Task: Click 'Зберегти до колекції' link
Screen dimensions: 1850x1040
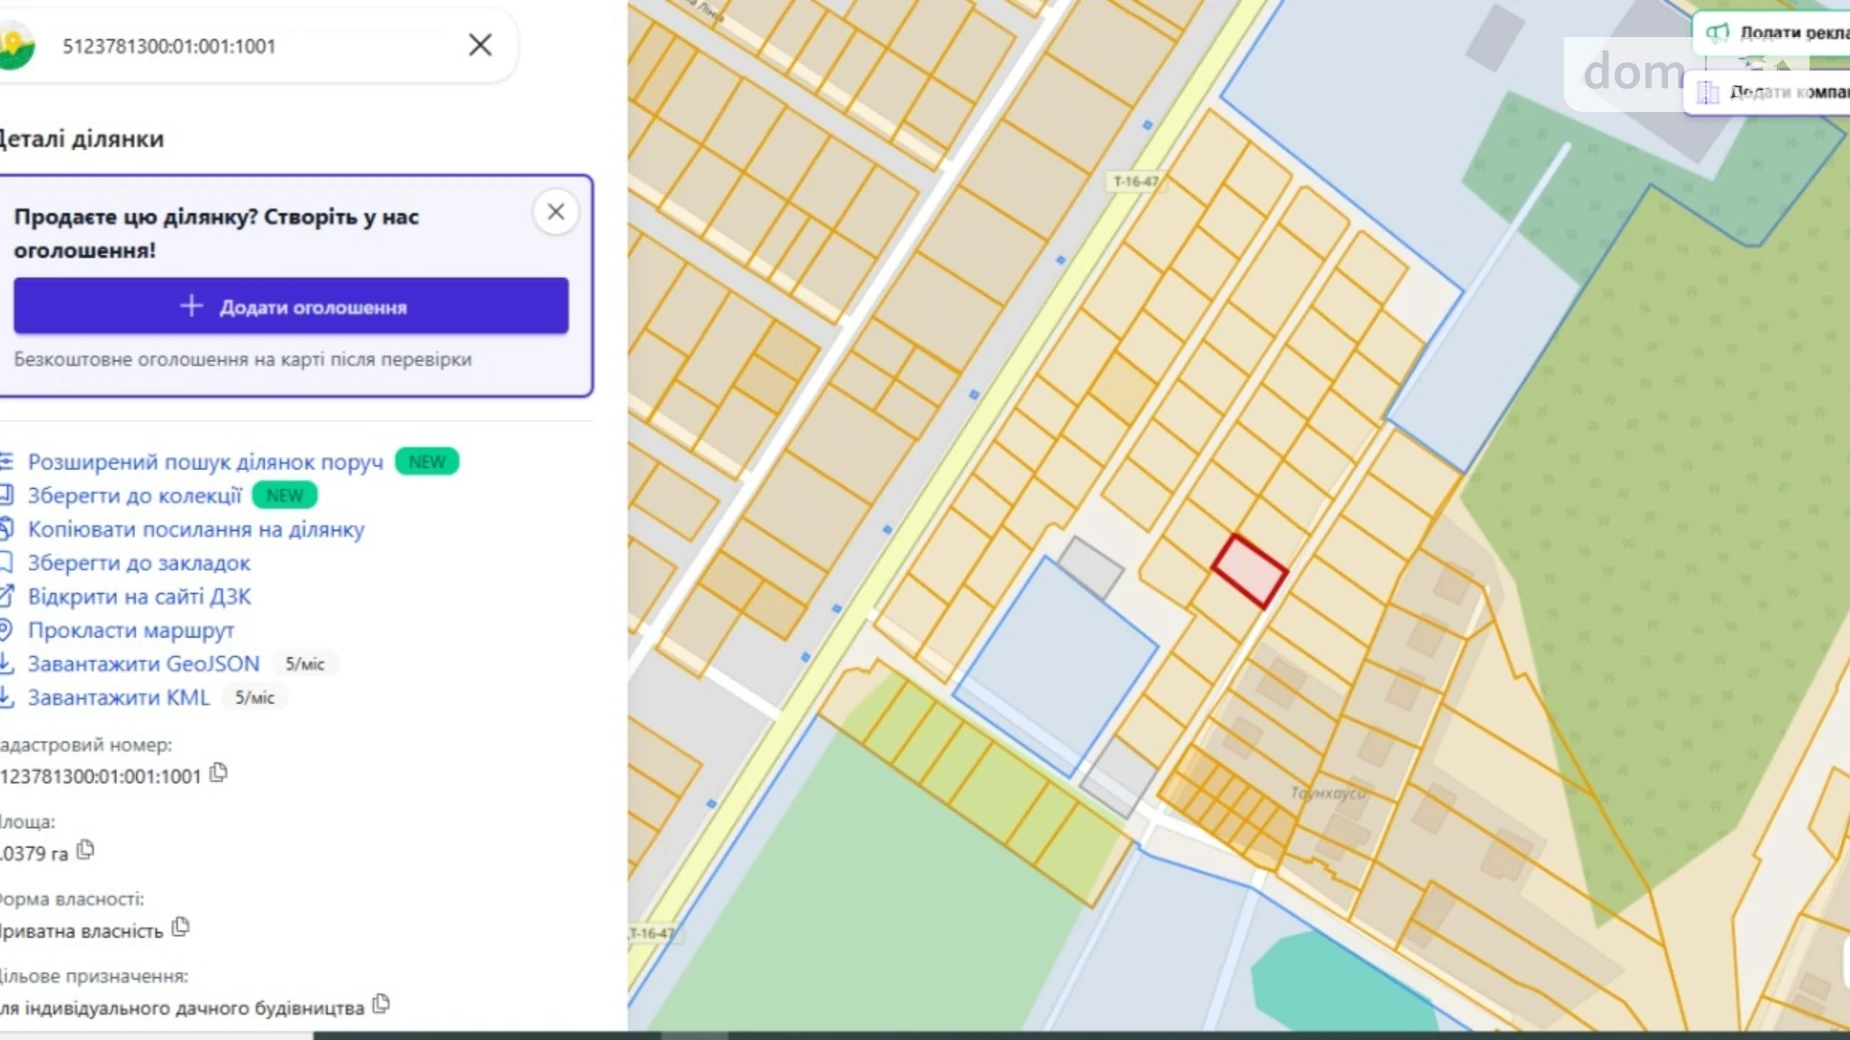Action: point(134,496)
